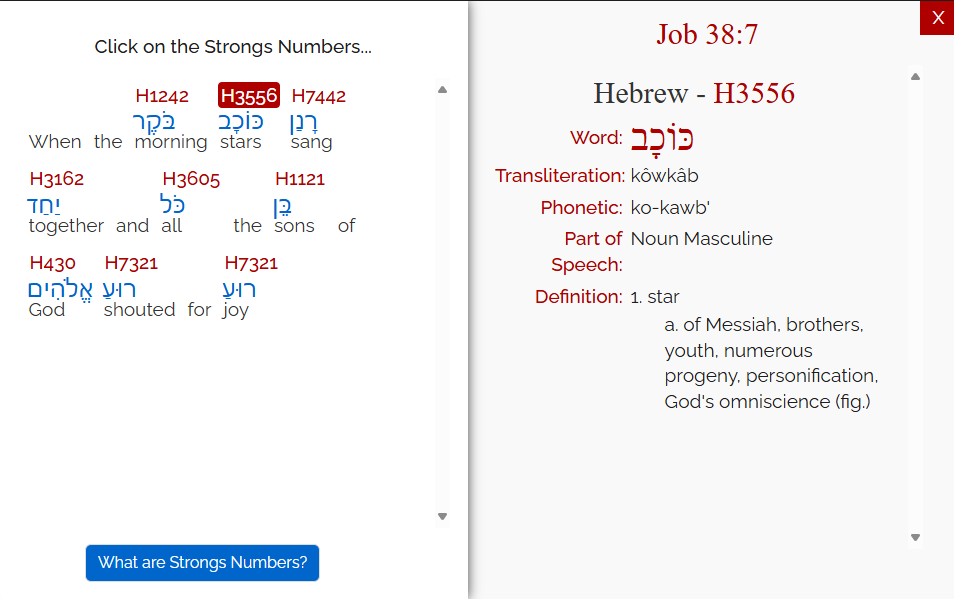Click the Hebrew word above 'together'
The width and height of the screenshot is (954, 599).
coord(45,205)
